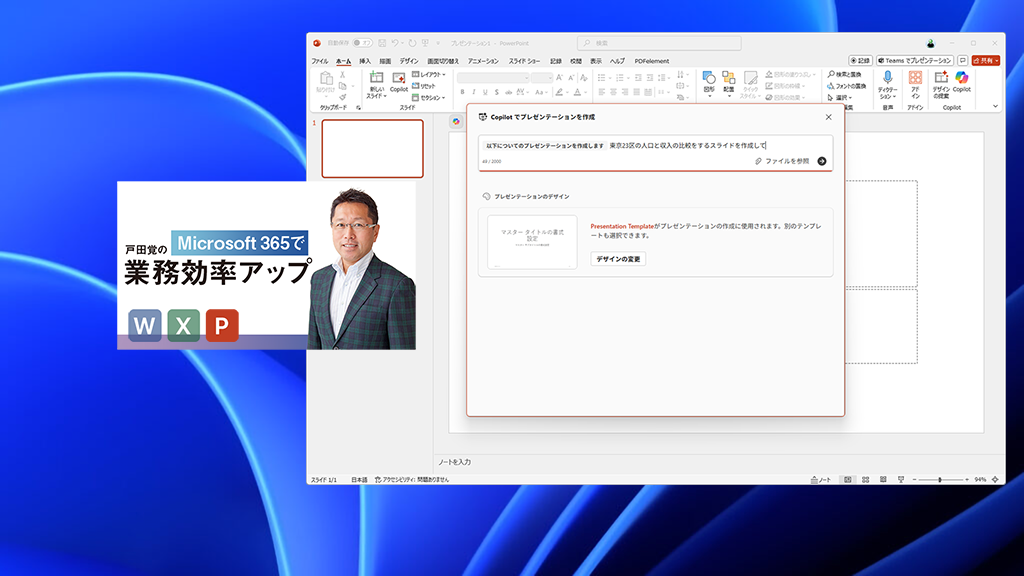Open the Select (選択) dropdown

pyautogui.click(x=840, y=98)
